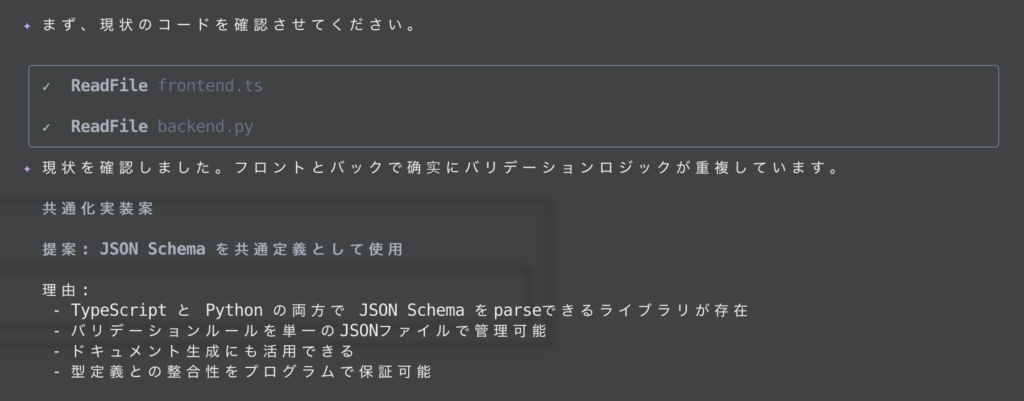Click the ReadFile label for frontend.ts
Image resolution: width=1024 pixels, height=401 pixels.
[110, 86]
